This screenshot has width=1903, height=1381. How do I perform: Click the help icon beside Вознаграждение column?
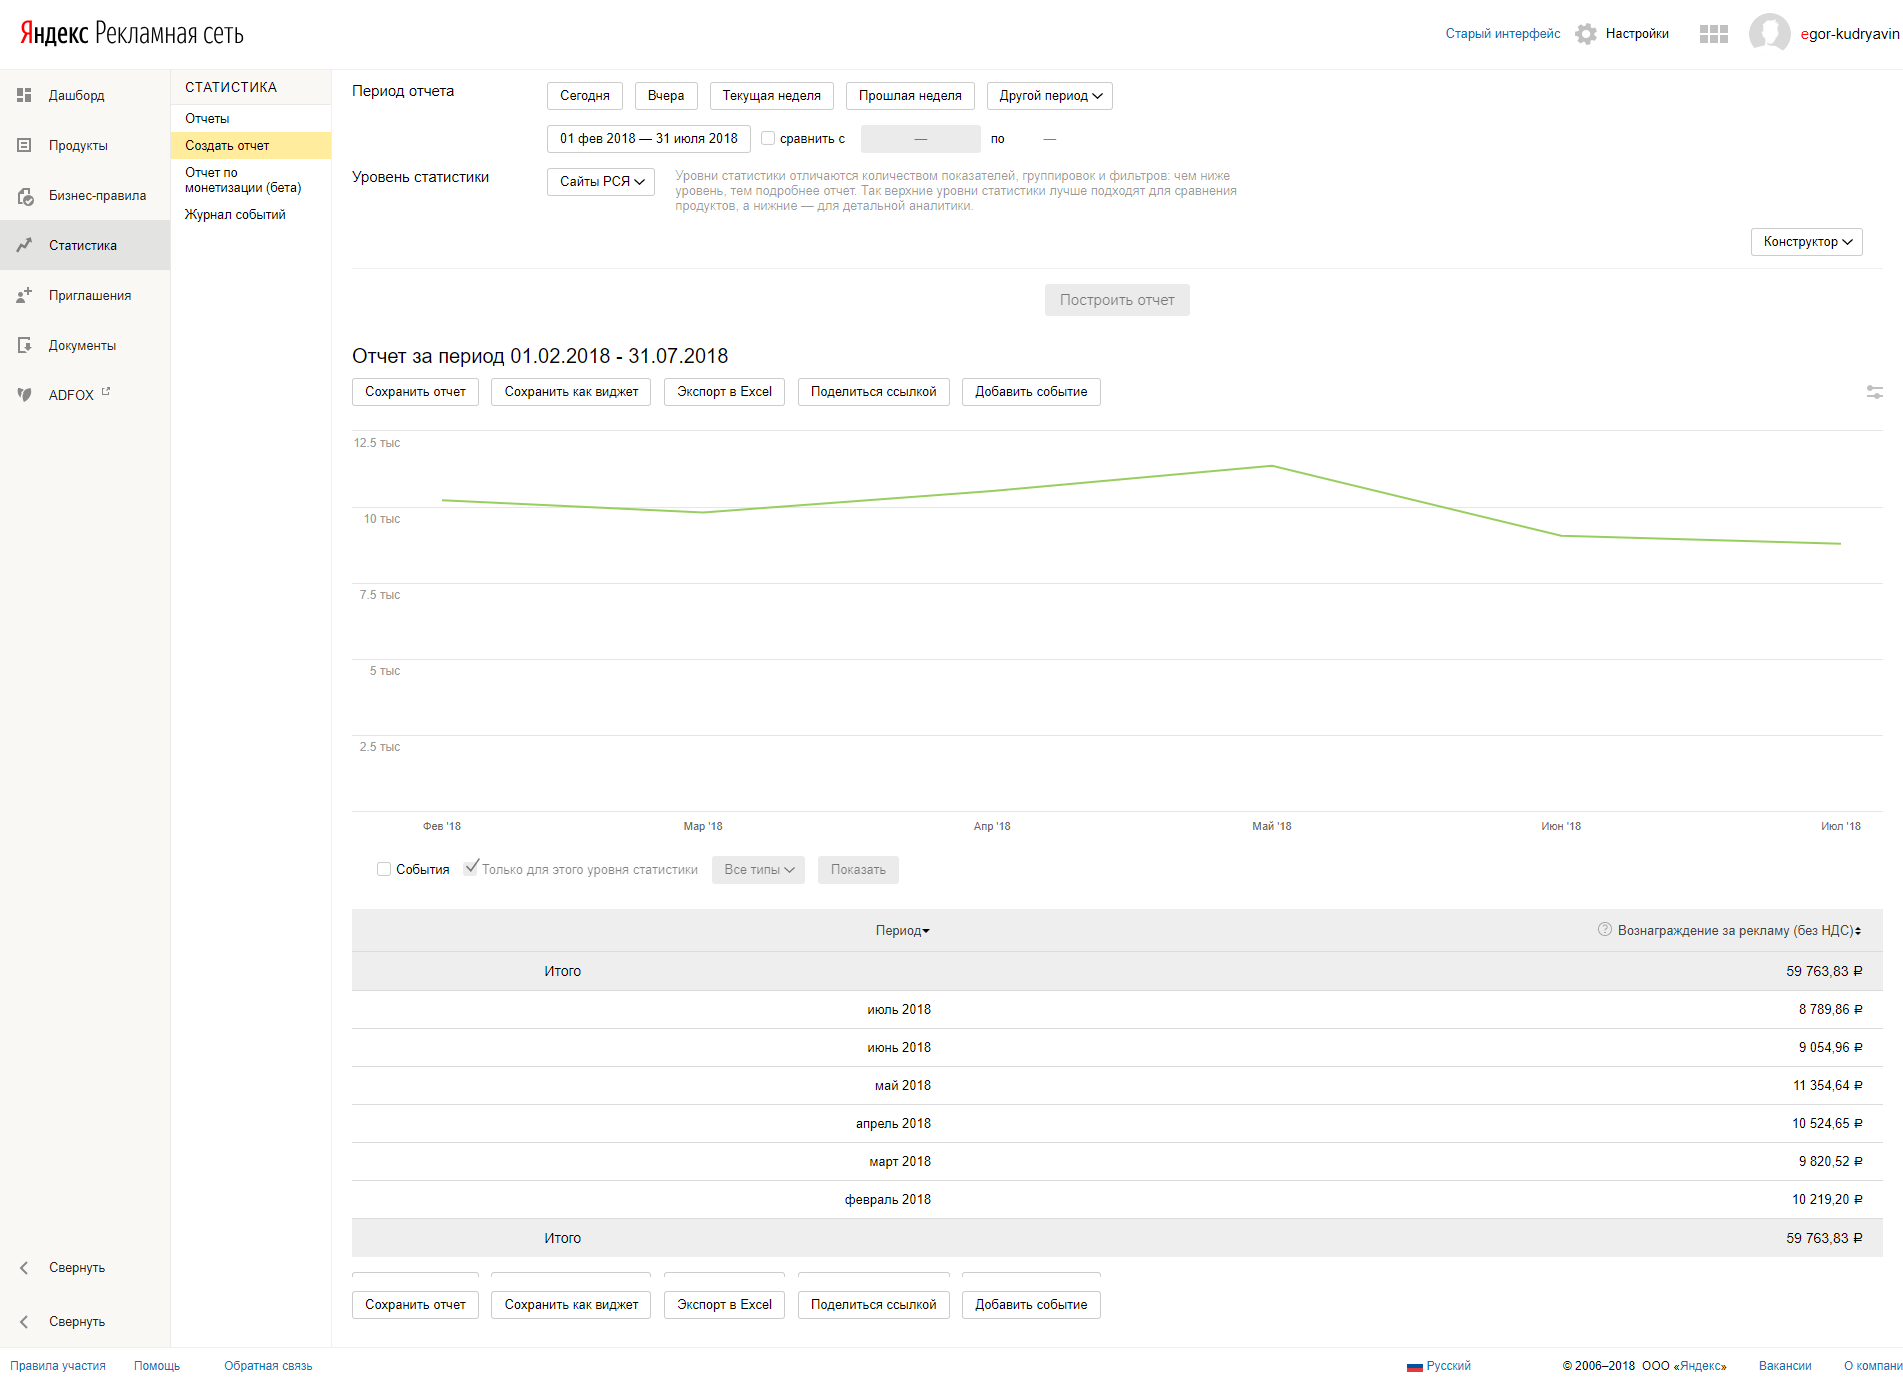pyautogui.click(x=1604, y=930)
